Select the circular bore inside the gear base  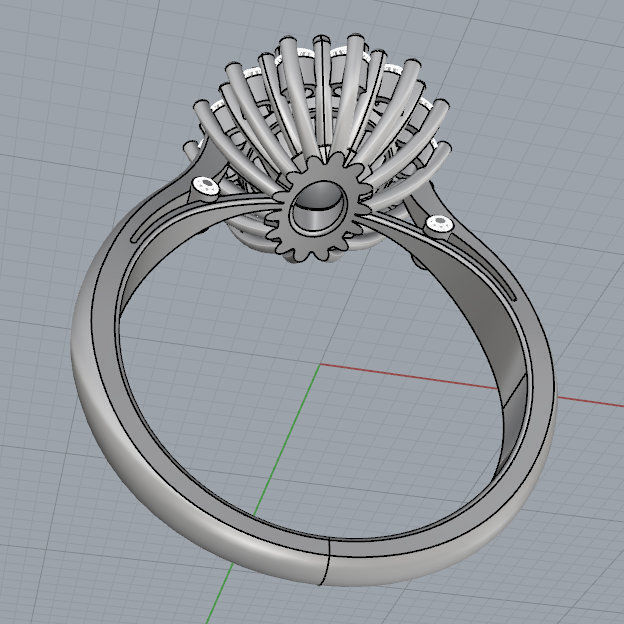coord(318,207)
